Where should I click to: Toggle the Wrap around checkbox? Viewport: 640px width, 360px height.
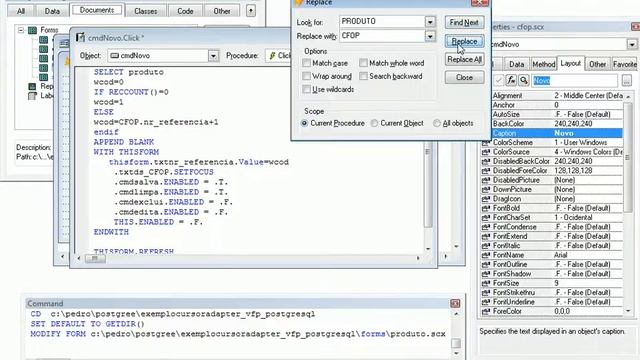tap(307, 76)
